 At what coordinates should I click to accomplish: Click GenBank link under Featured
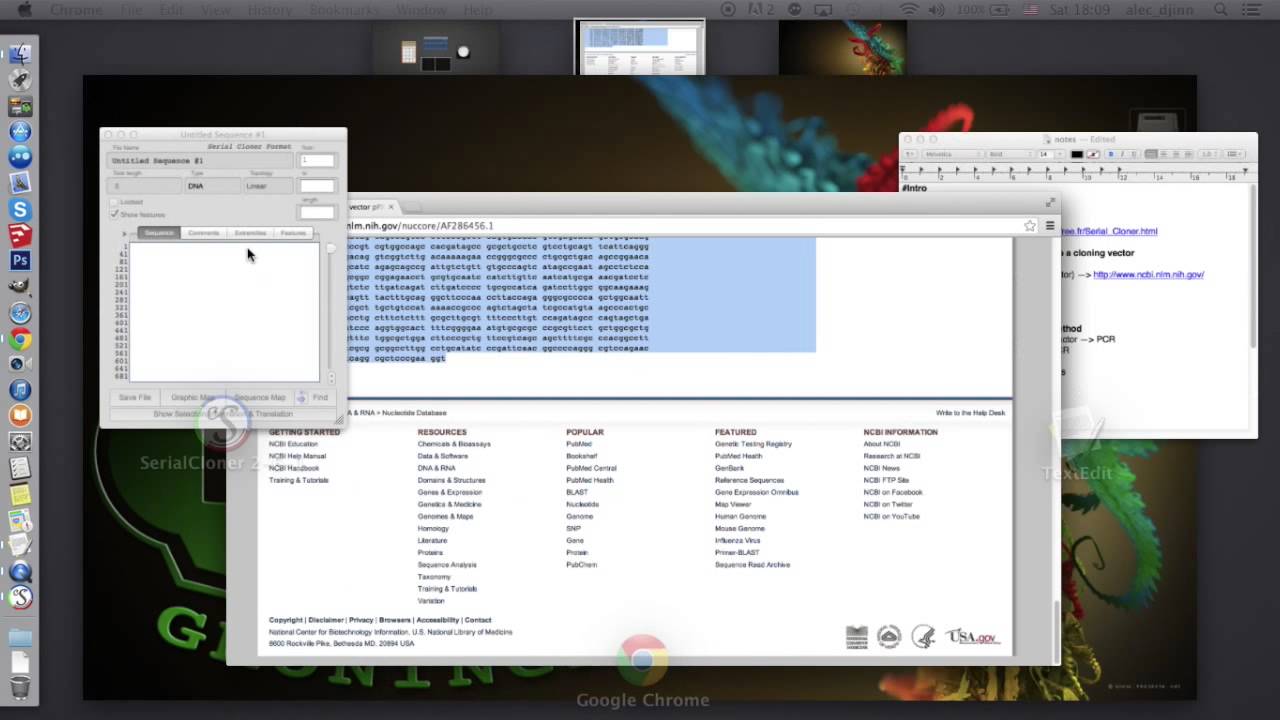[729, 468]
